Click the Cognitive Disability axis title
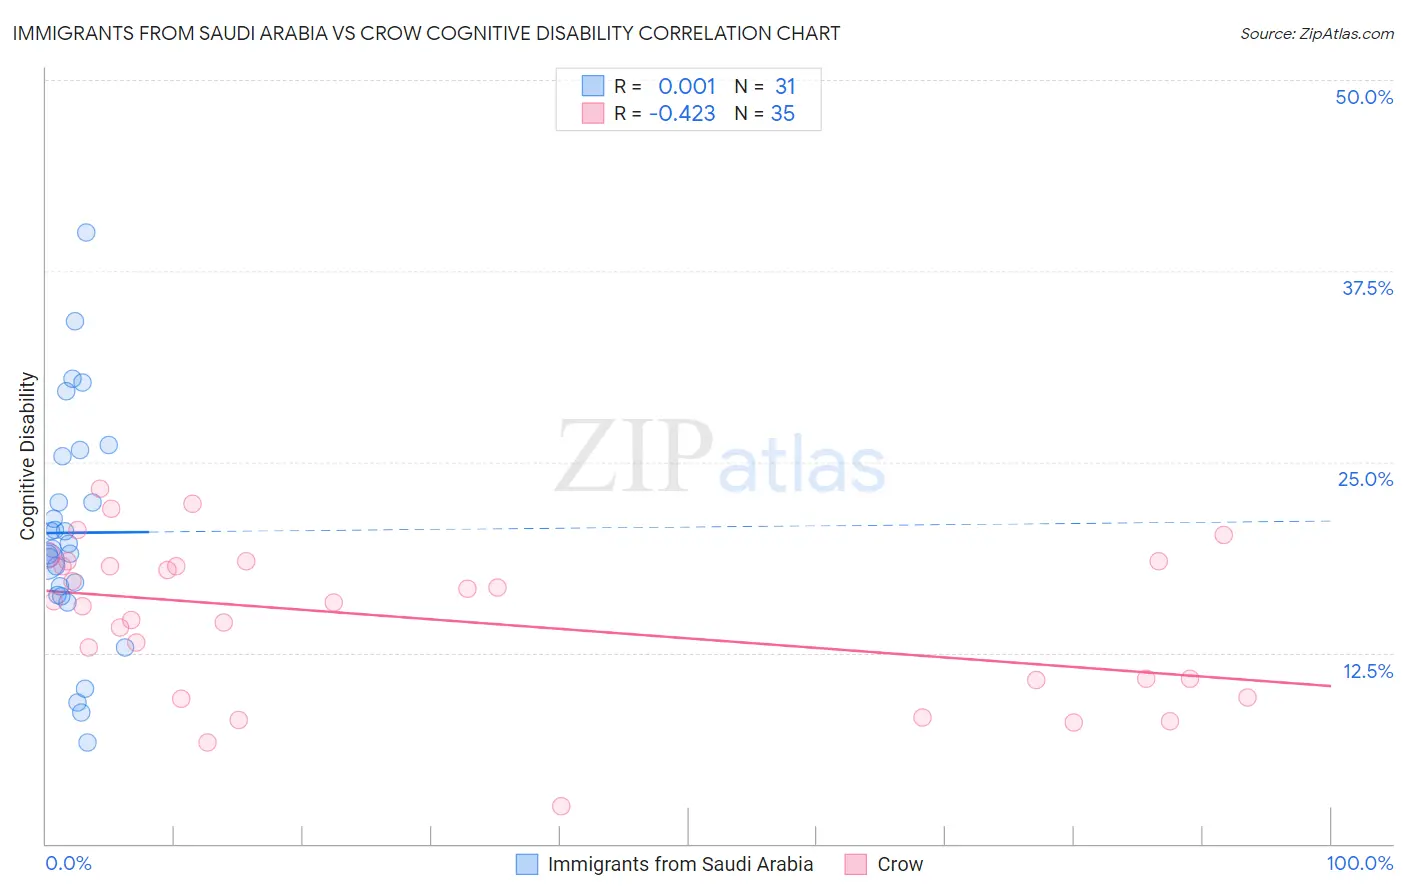 tap(28, 456)
